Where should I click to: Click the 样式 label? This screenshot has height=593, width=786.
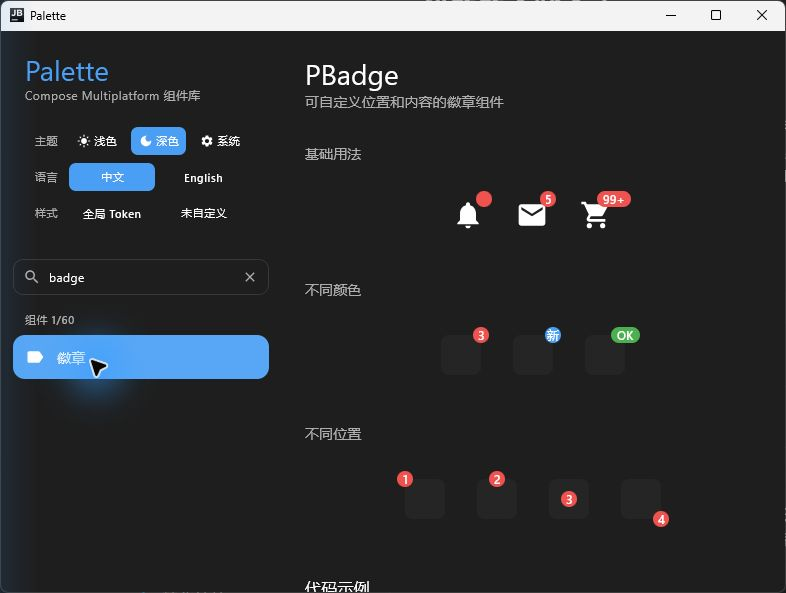pyautogui.click(x=46, y=213)
